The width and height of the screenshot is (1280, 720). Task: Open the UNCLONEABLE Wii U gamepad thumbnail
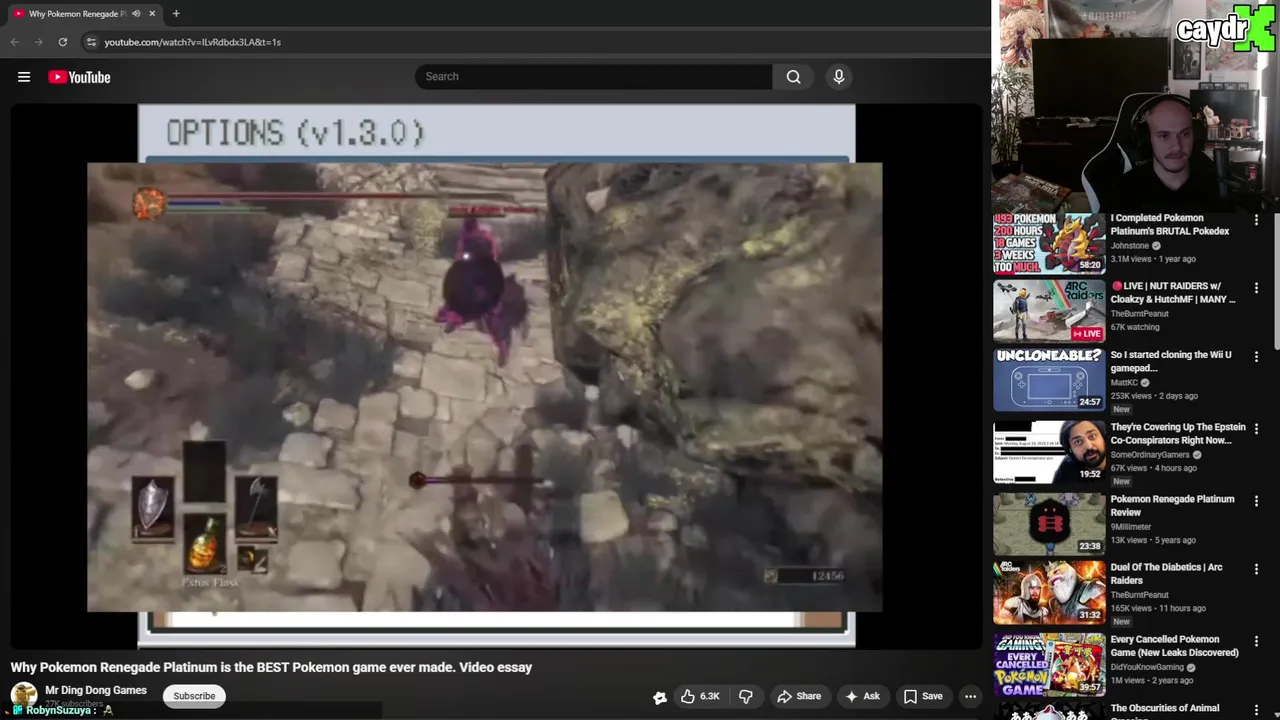1049,379
